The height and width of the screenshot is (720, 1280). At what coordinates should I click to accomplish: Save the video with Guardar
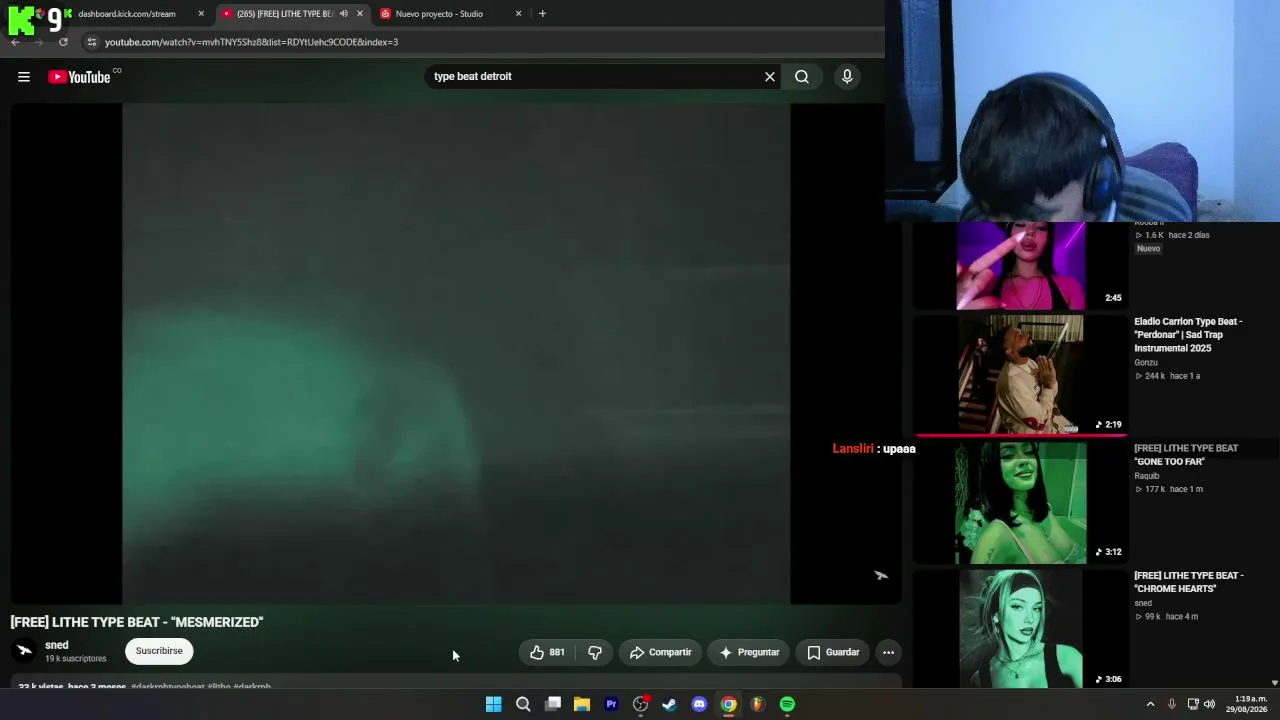833,652
